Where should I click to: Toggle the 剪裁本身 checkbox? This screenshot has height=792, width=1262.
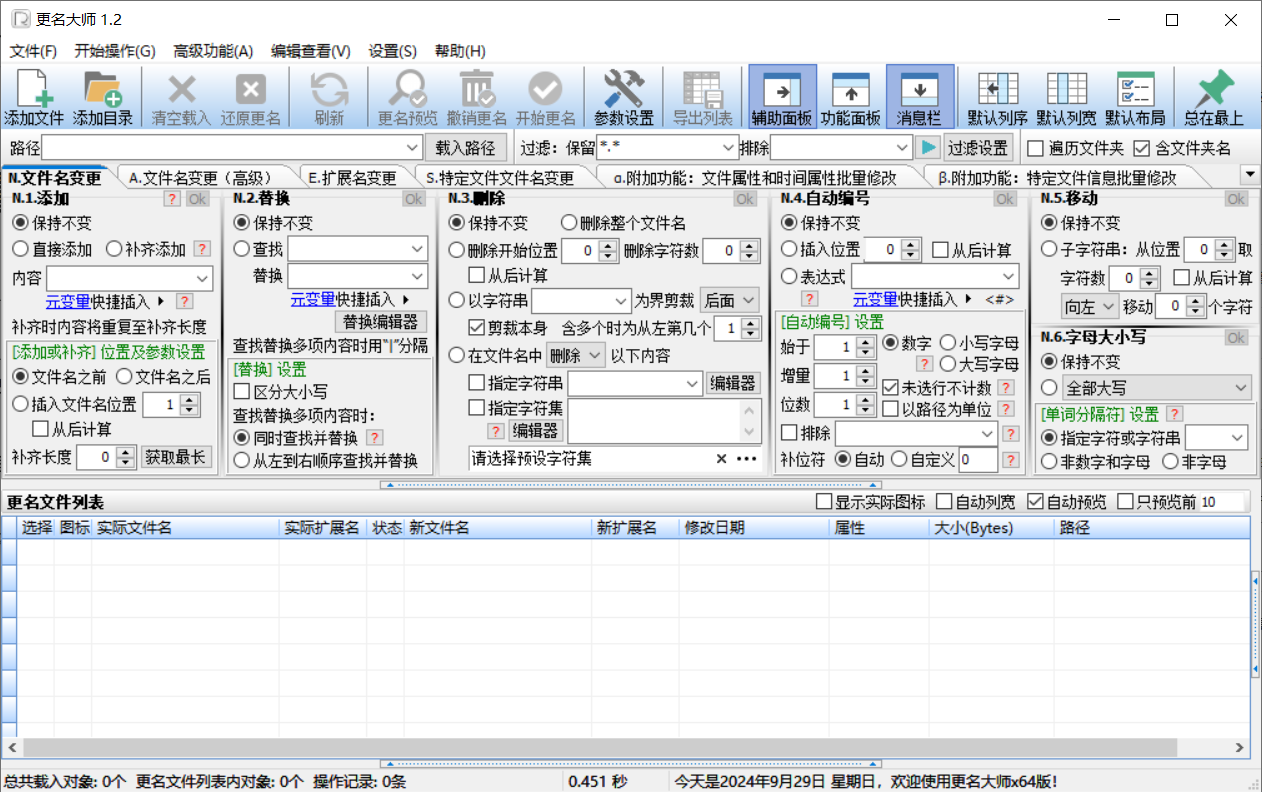tap(476, 327)
